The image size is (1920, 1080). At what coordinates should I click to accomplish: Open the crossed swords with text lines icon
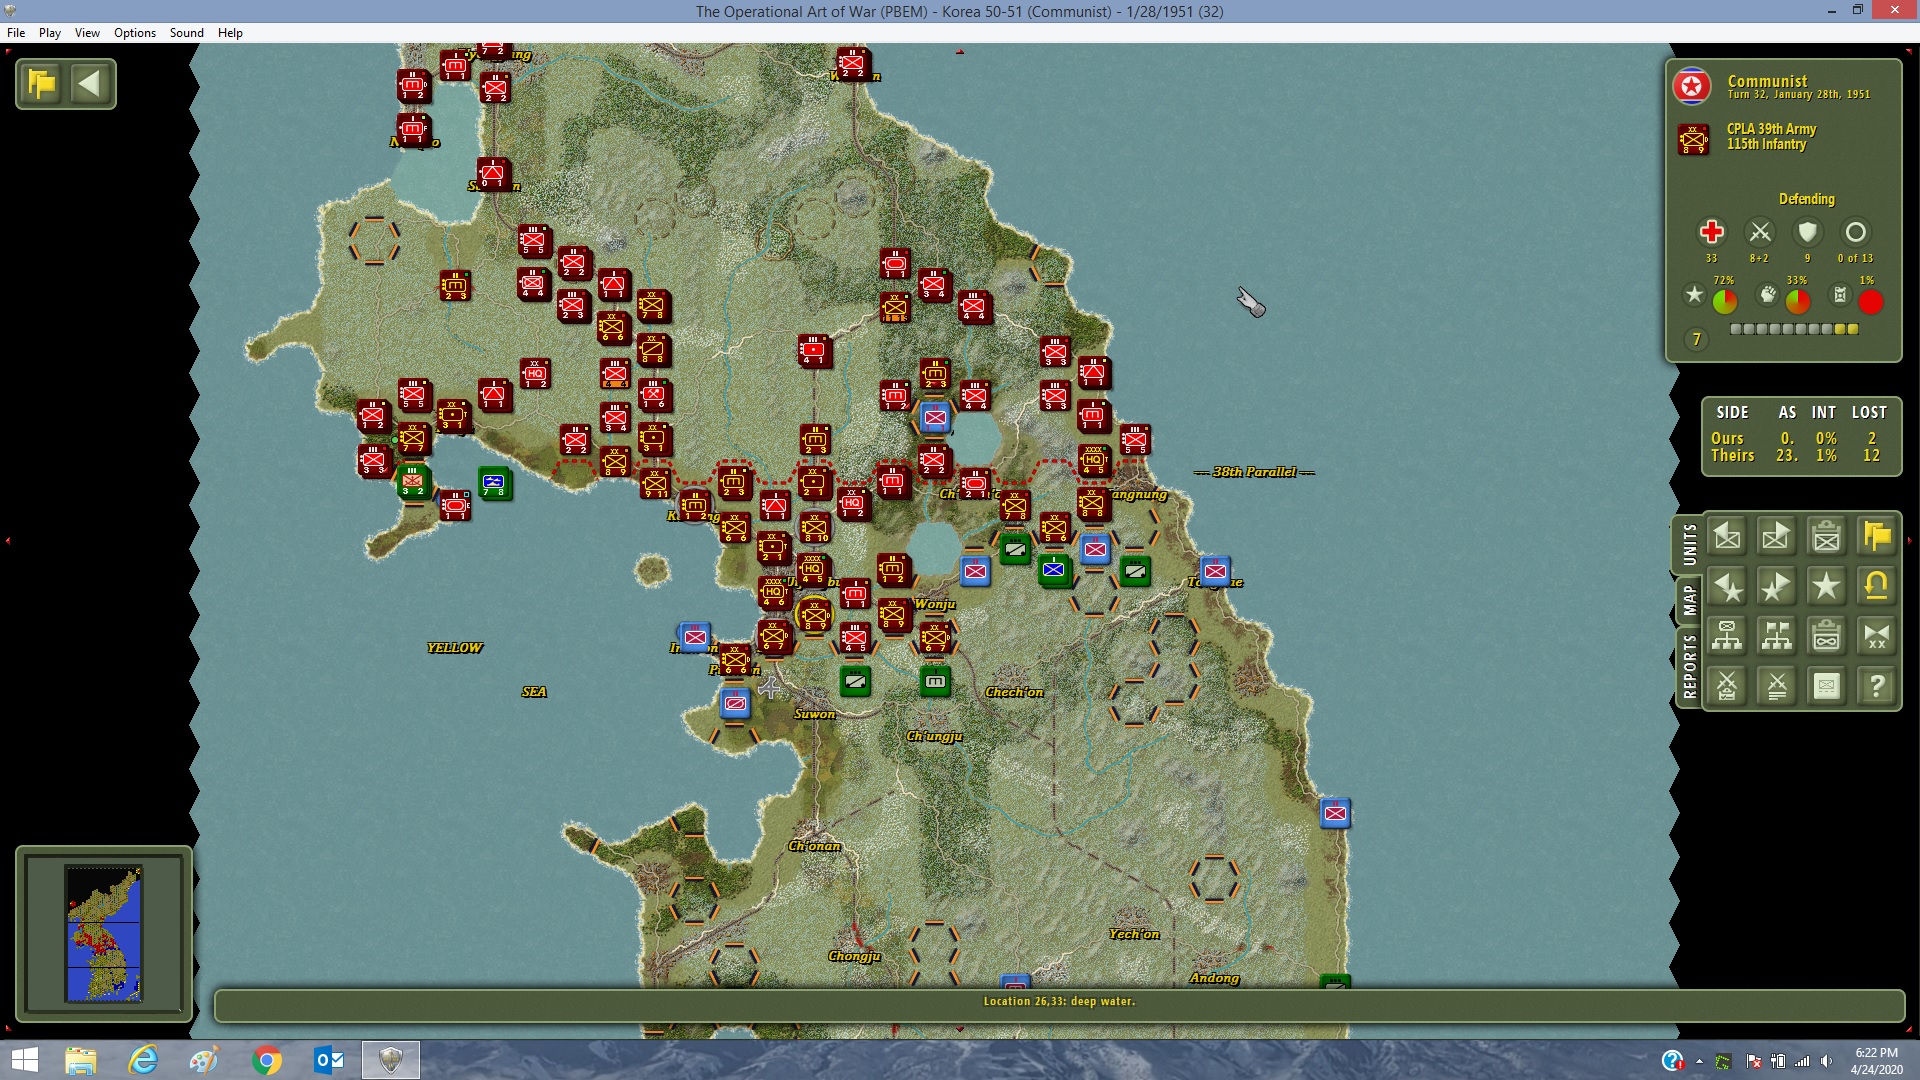click(1777, 686)
